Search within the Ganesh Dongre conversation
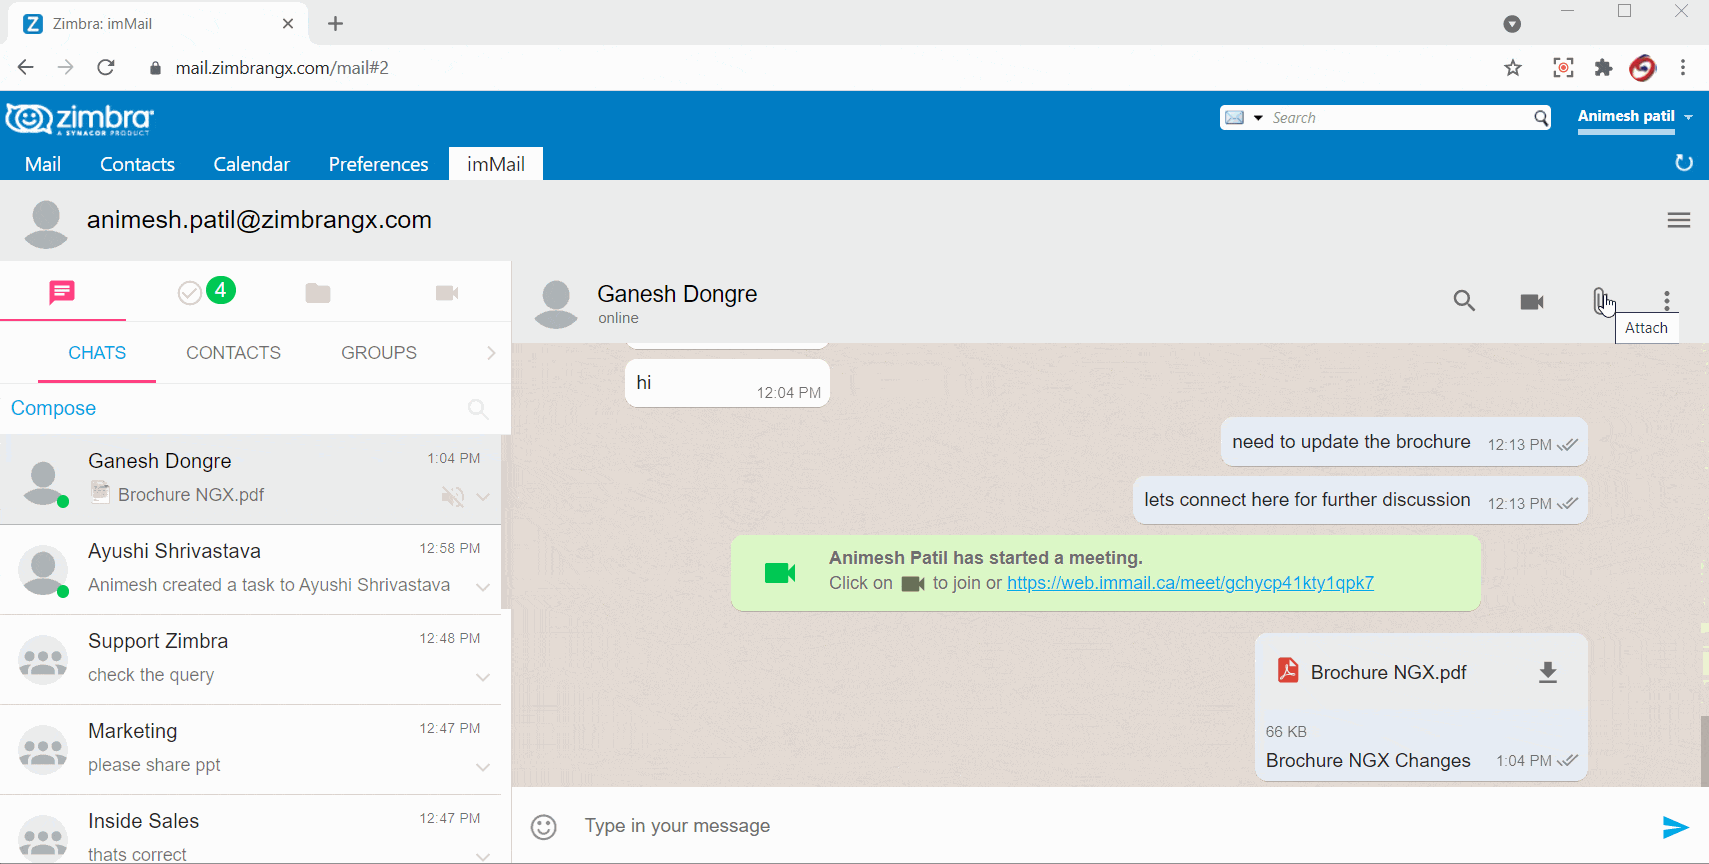This screenshot has width=1709, height=864. pos(1463,301)
